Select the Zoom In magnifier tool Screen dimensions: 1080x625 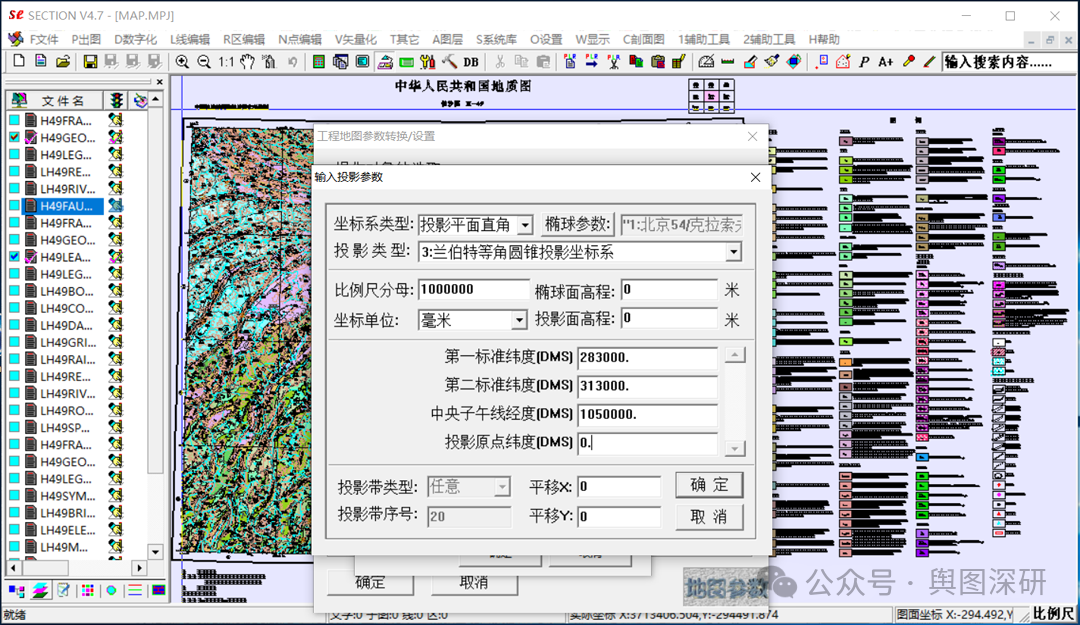(x=183, y=62)
